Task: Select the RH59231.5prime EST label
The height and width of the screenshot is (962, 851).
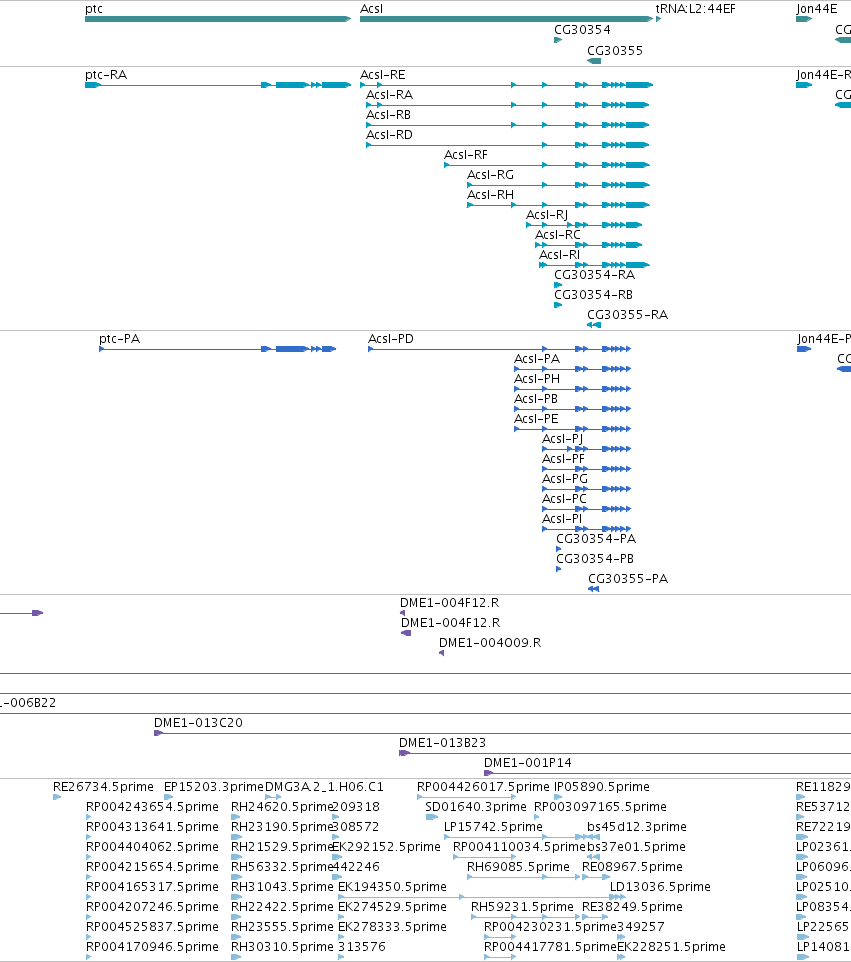Action: coord(522,907)
